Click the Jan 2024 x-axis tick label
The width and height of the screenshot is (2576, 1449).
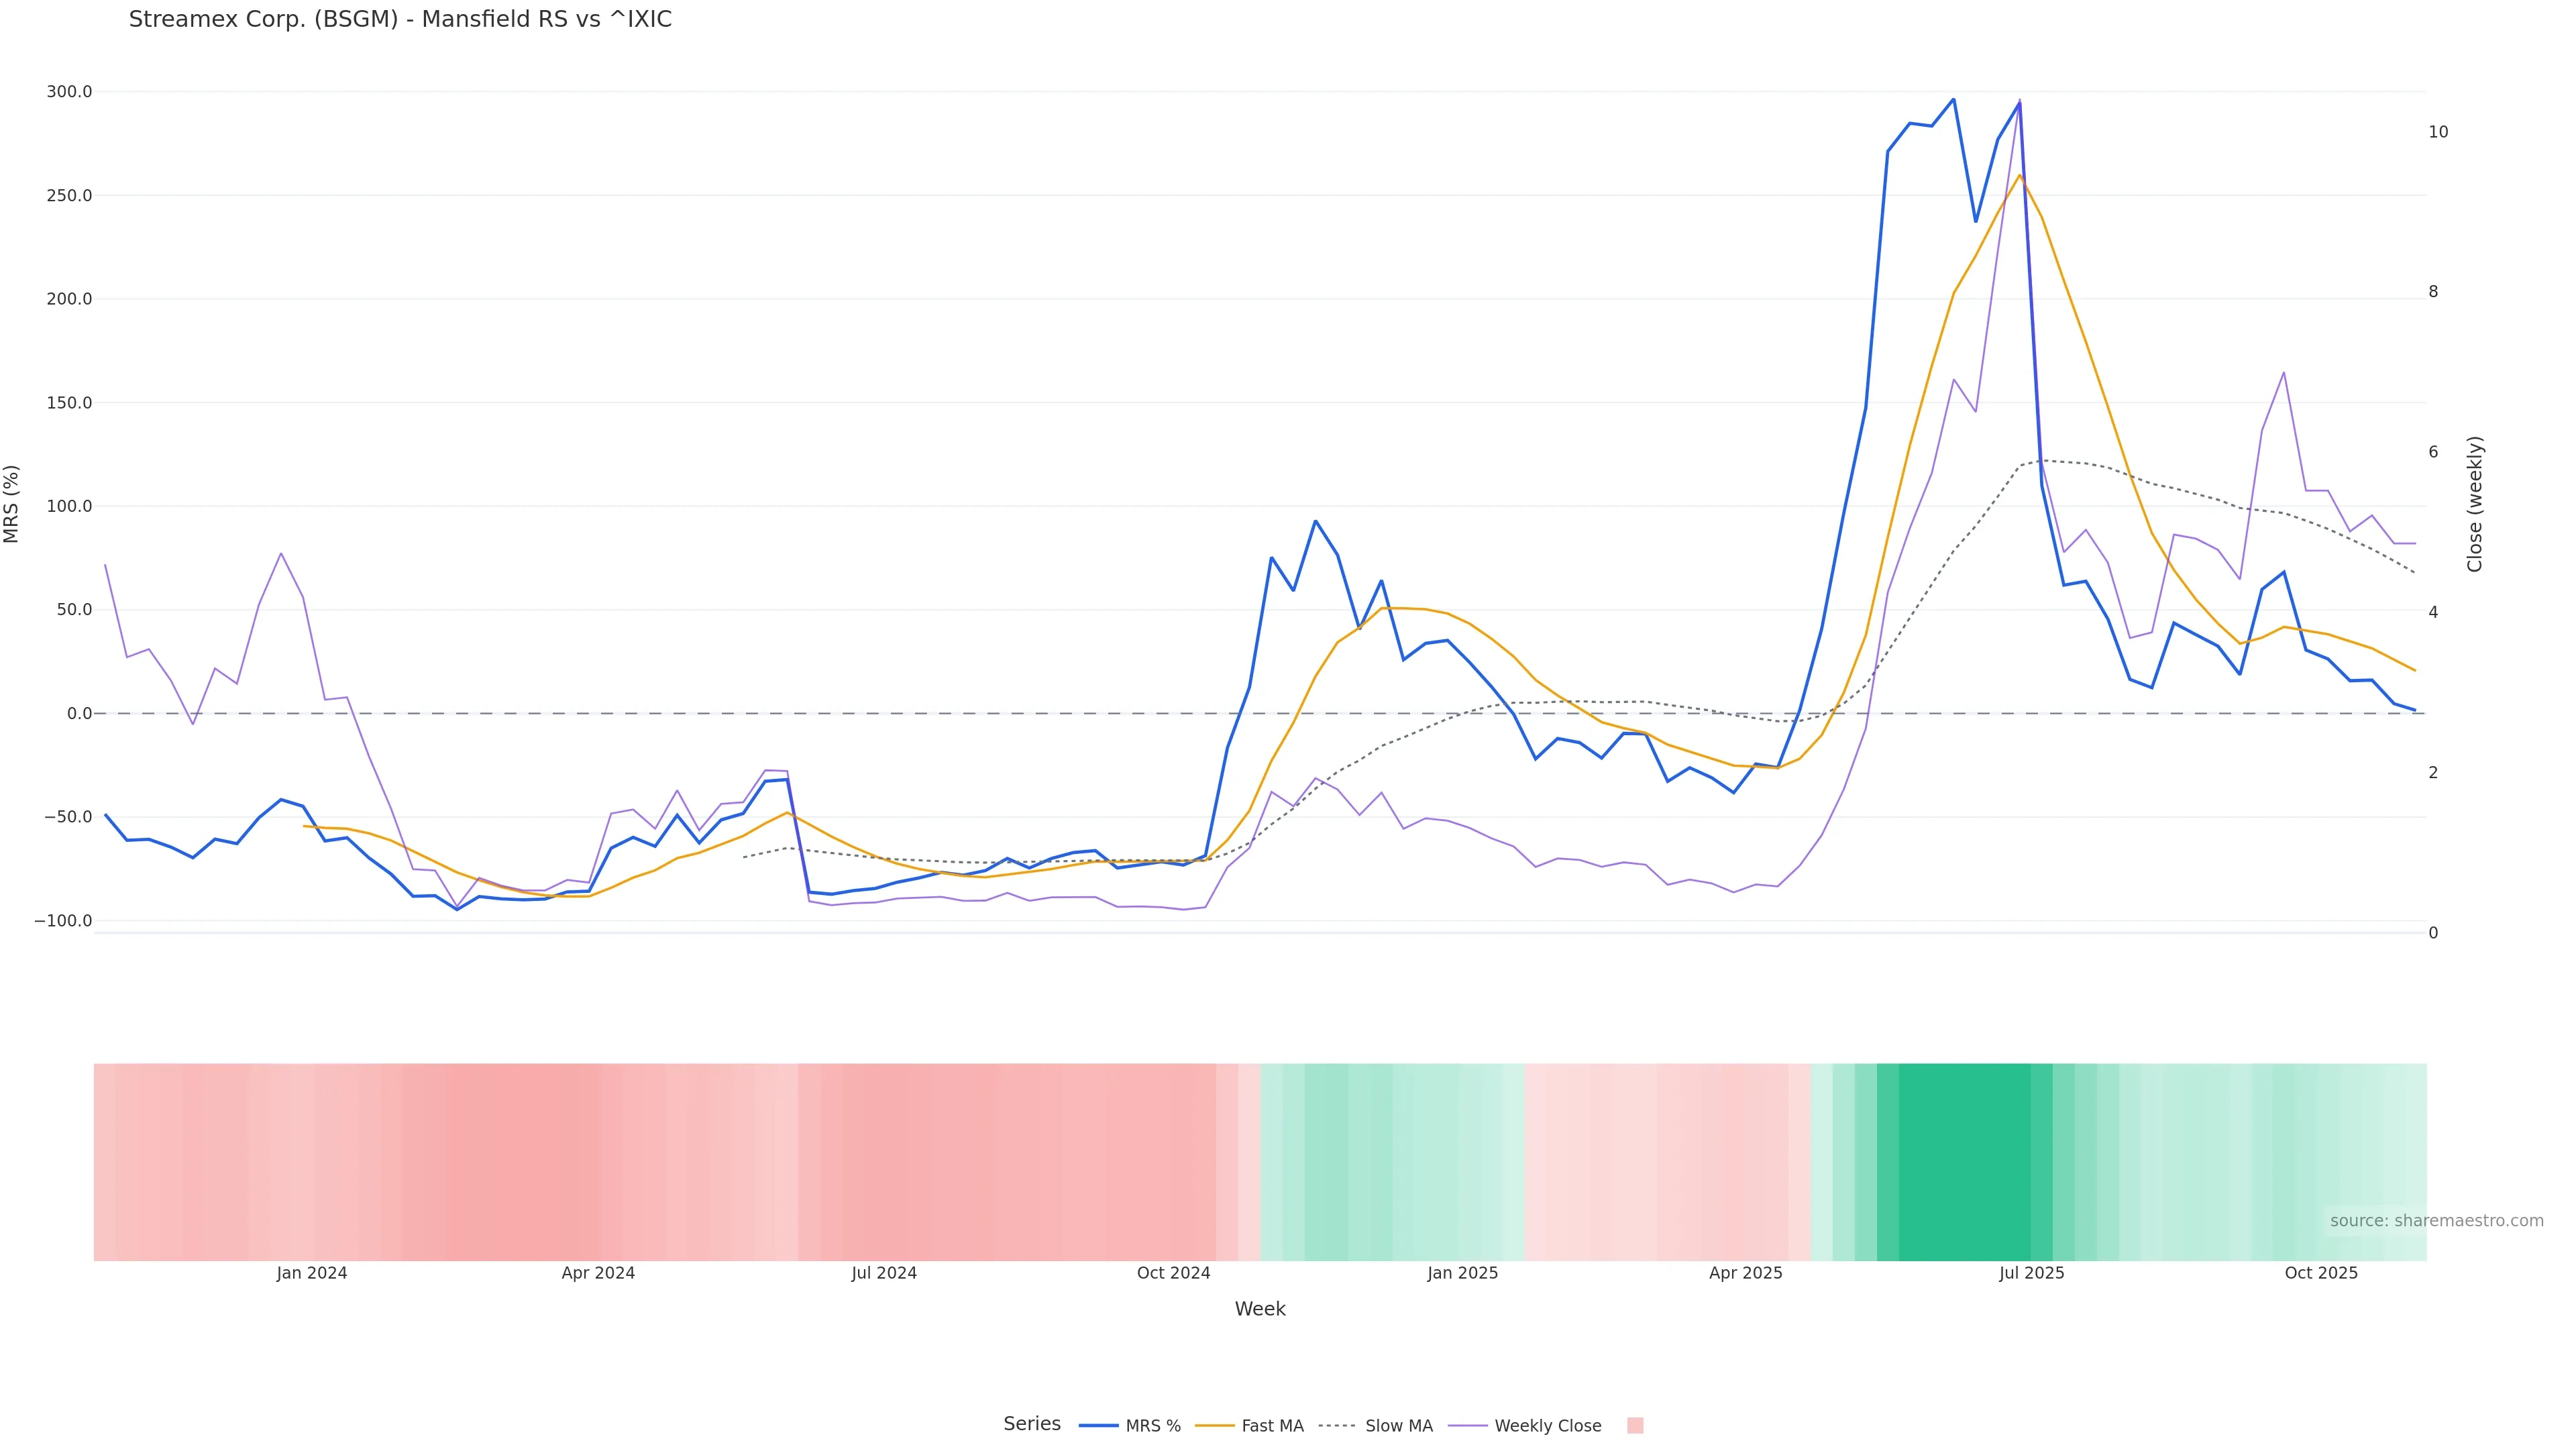point(312,1273)
